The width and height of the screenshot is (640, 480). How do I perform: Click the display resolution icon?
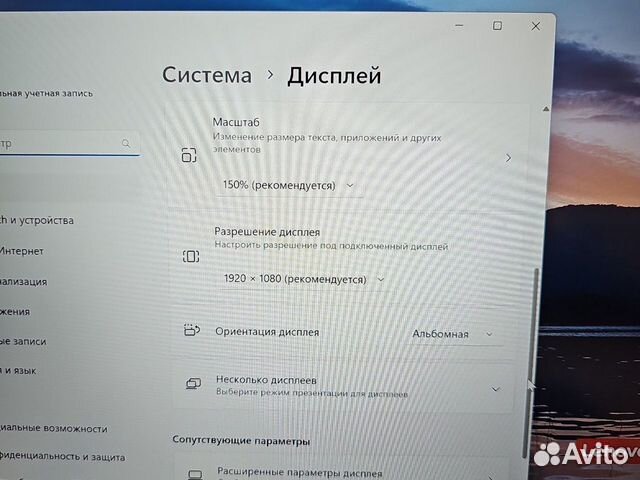191,256
